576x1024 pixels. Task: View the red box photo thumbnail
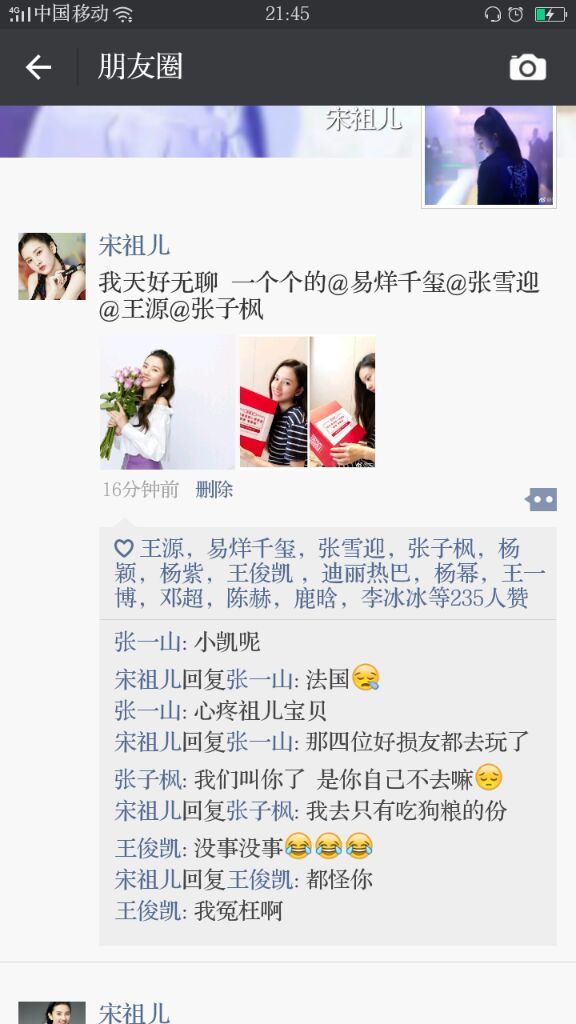pos(308,401)
